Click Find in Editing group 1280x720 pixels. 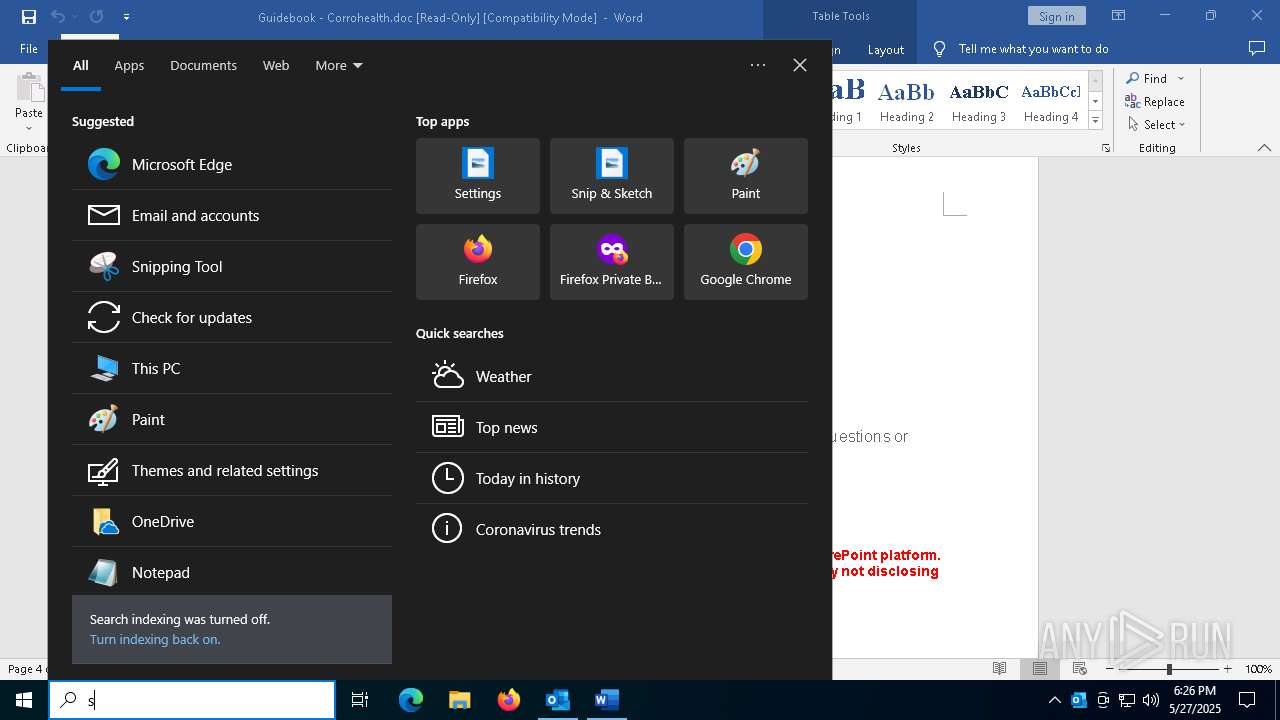point(1147,78)
